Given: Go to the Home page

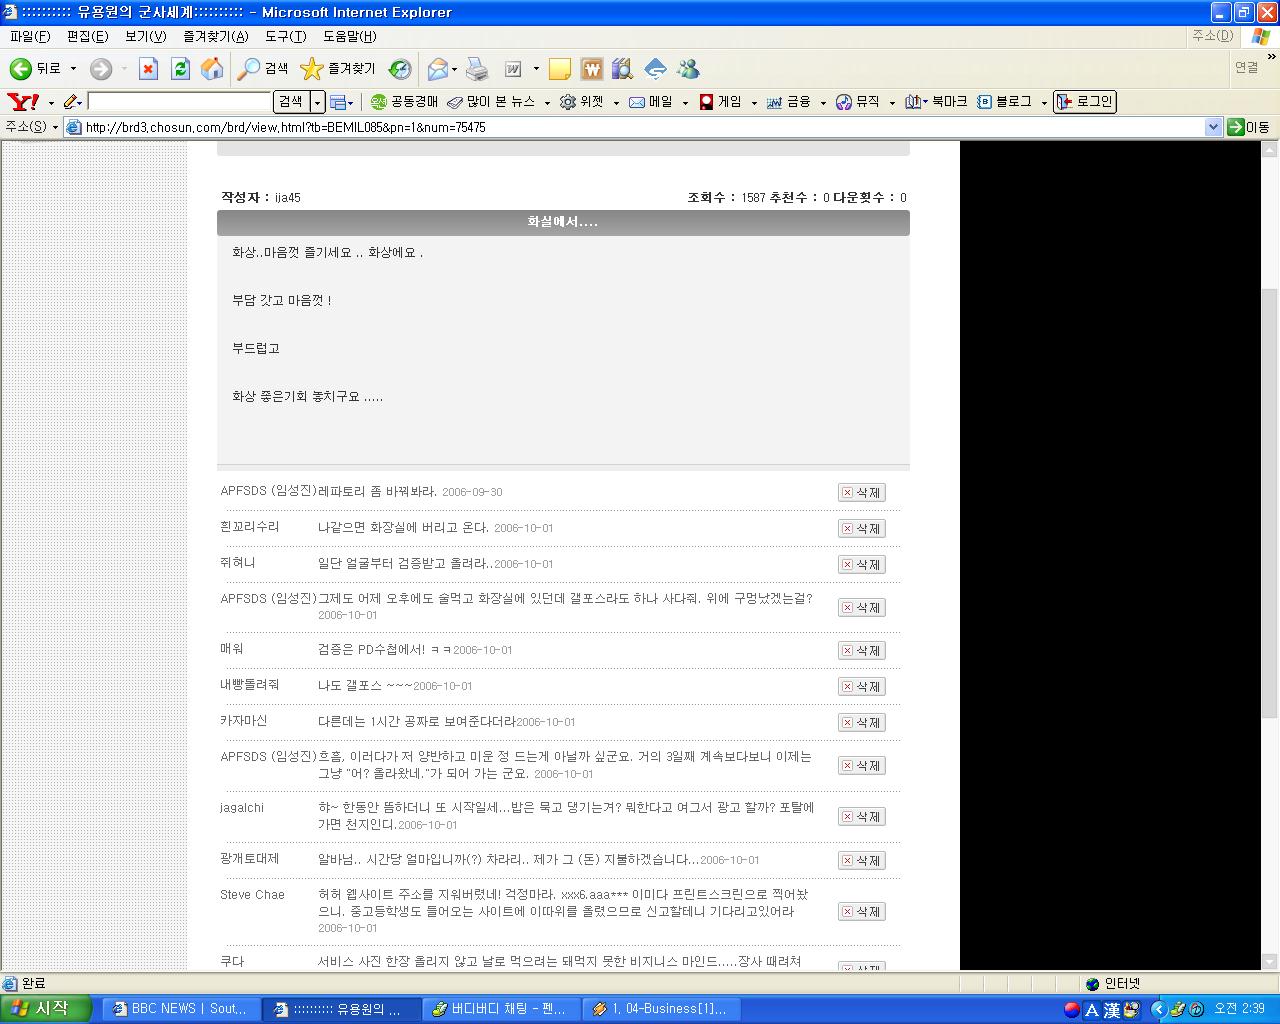Looking at the screenshot, I should (212, 68).
